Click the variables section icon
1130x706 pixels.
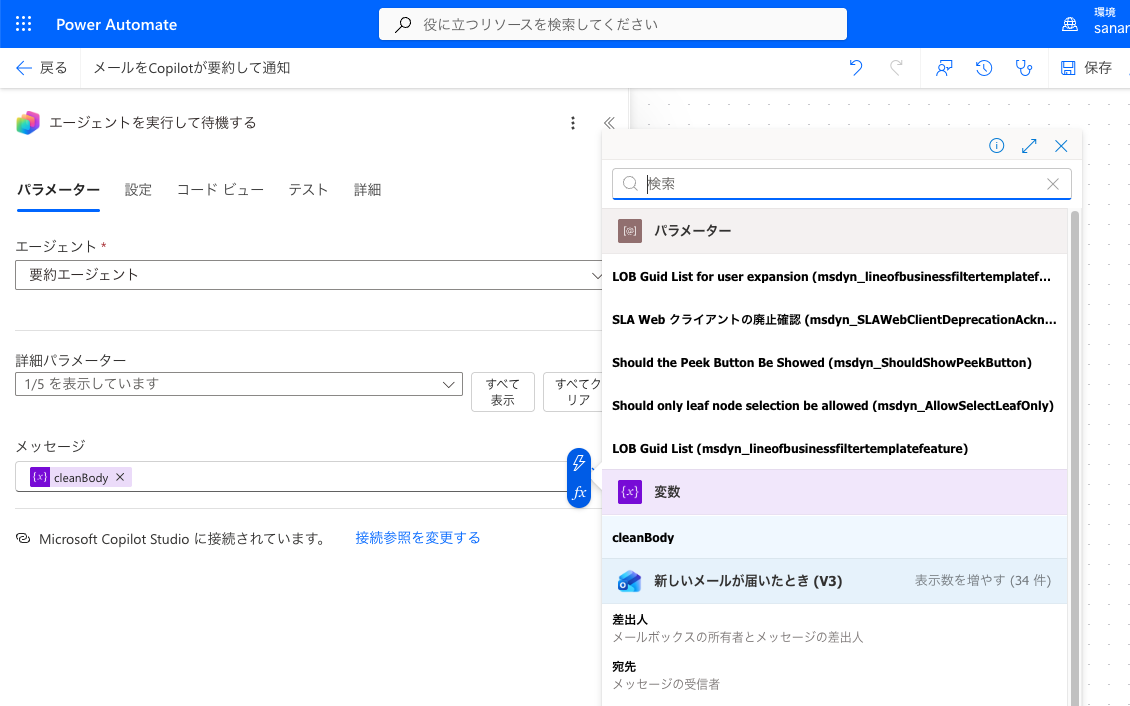630,492
